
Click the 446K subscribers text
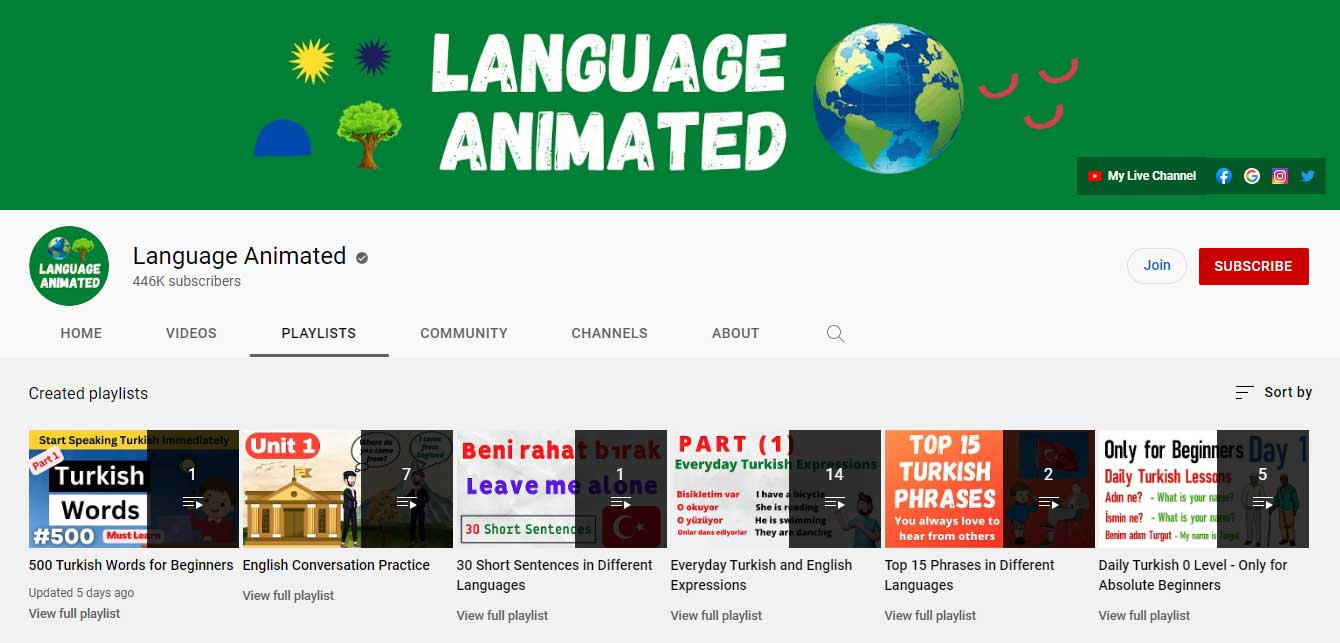click(187, 281)
